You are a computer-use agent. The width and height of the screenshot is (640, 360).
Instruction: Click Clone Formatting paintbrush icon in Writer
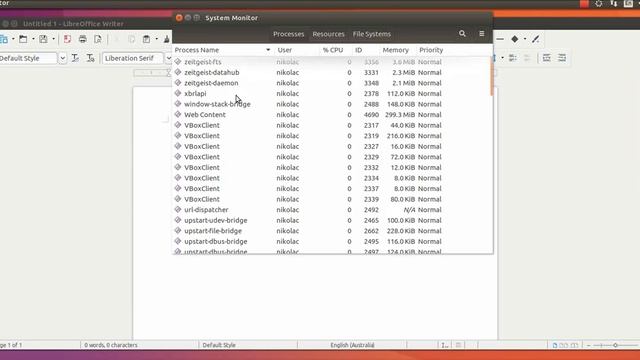click(167, 39)
